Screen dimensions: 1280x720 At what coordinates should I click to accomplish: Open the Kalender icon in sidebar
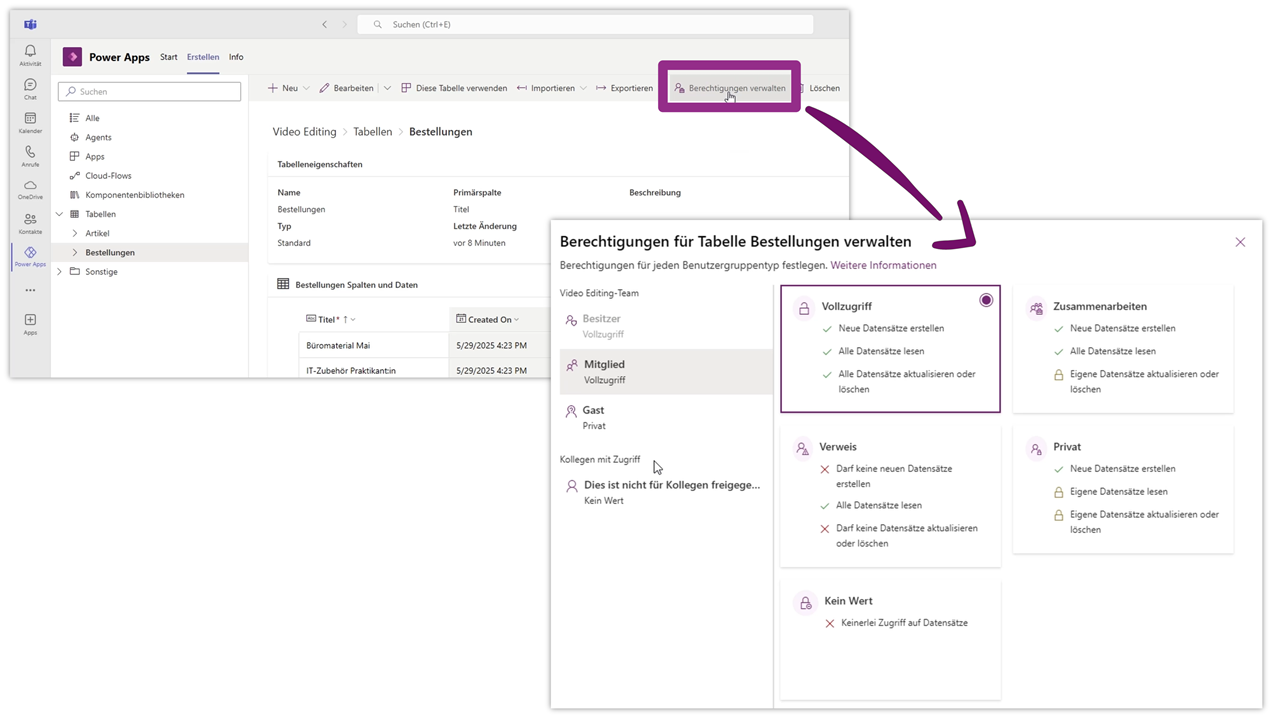tap(30, 122)
